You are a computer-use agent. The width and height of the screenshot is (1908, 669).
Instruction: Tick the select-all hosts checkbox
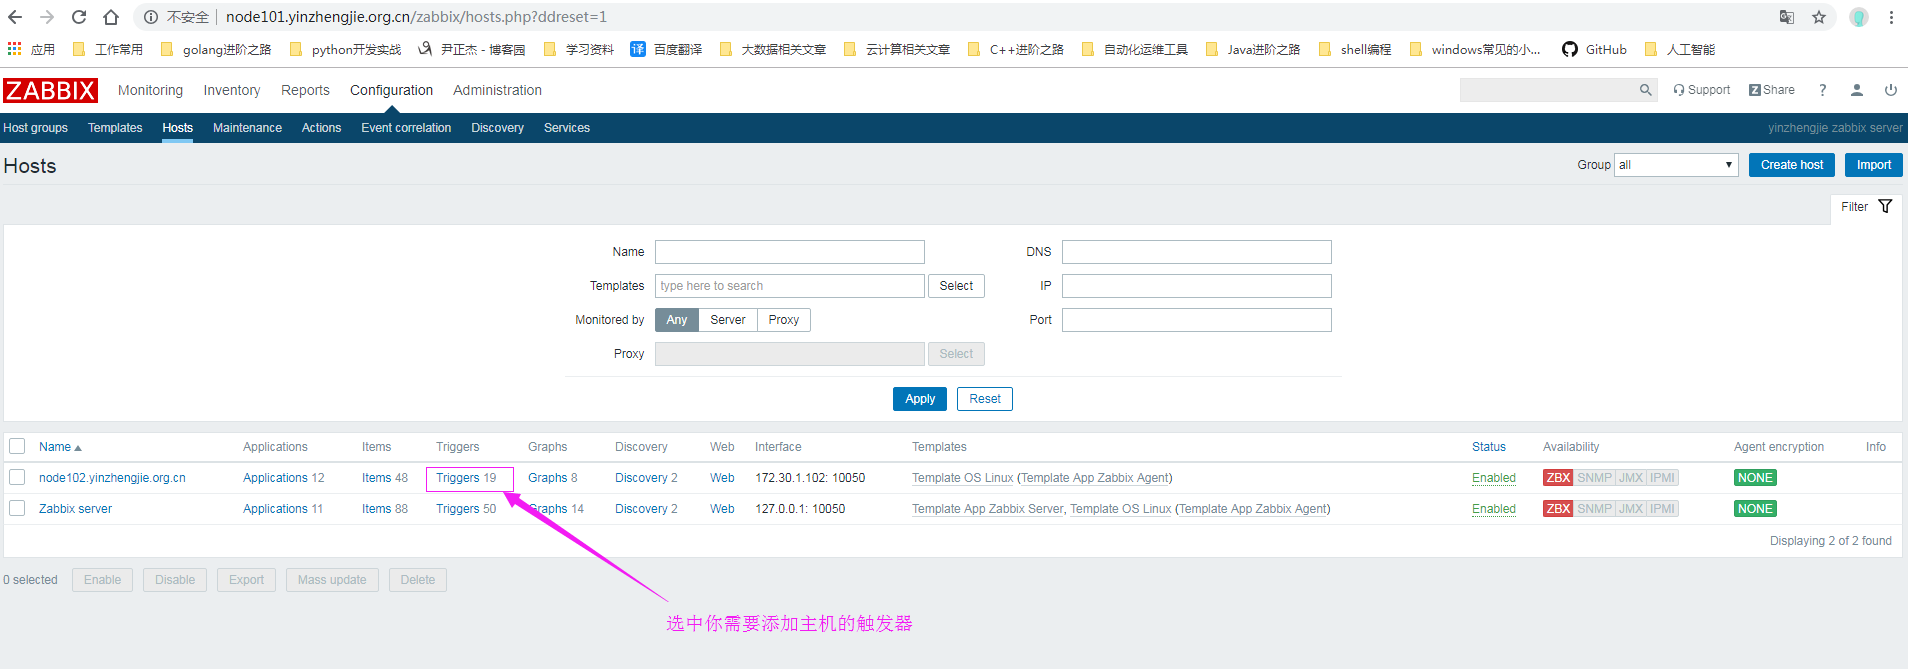(17, 446)
